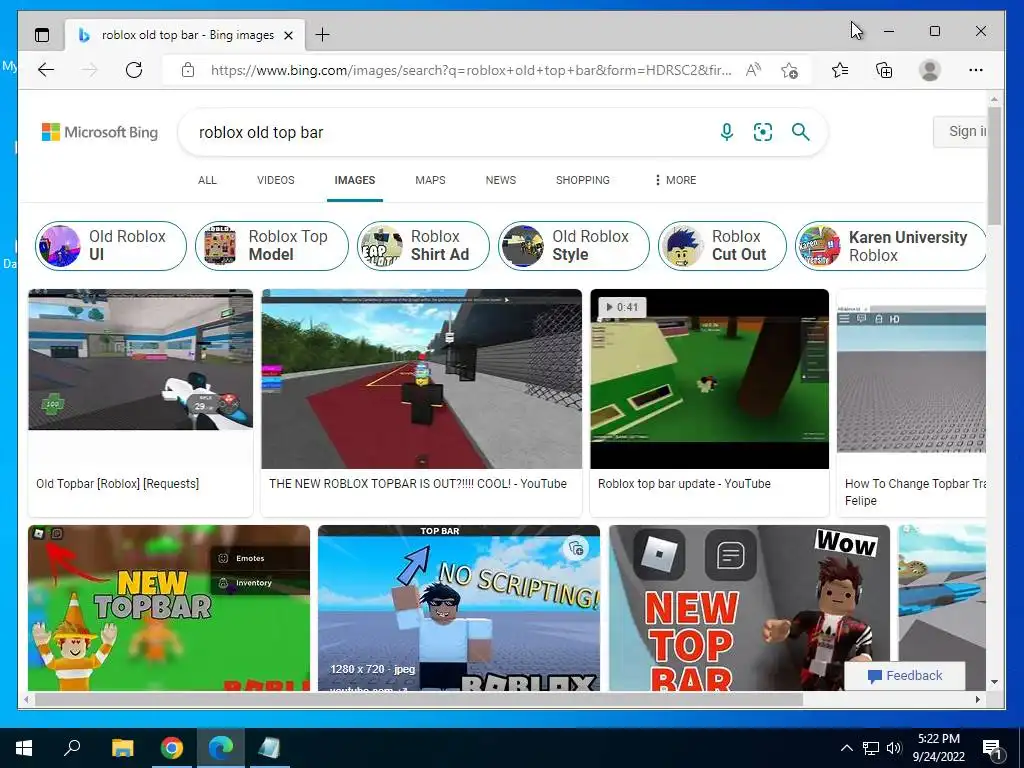Open the Collections icon in toolbar
This screenshot has height=768, width=1024.
pyautogui.click(x=884, y=70)
